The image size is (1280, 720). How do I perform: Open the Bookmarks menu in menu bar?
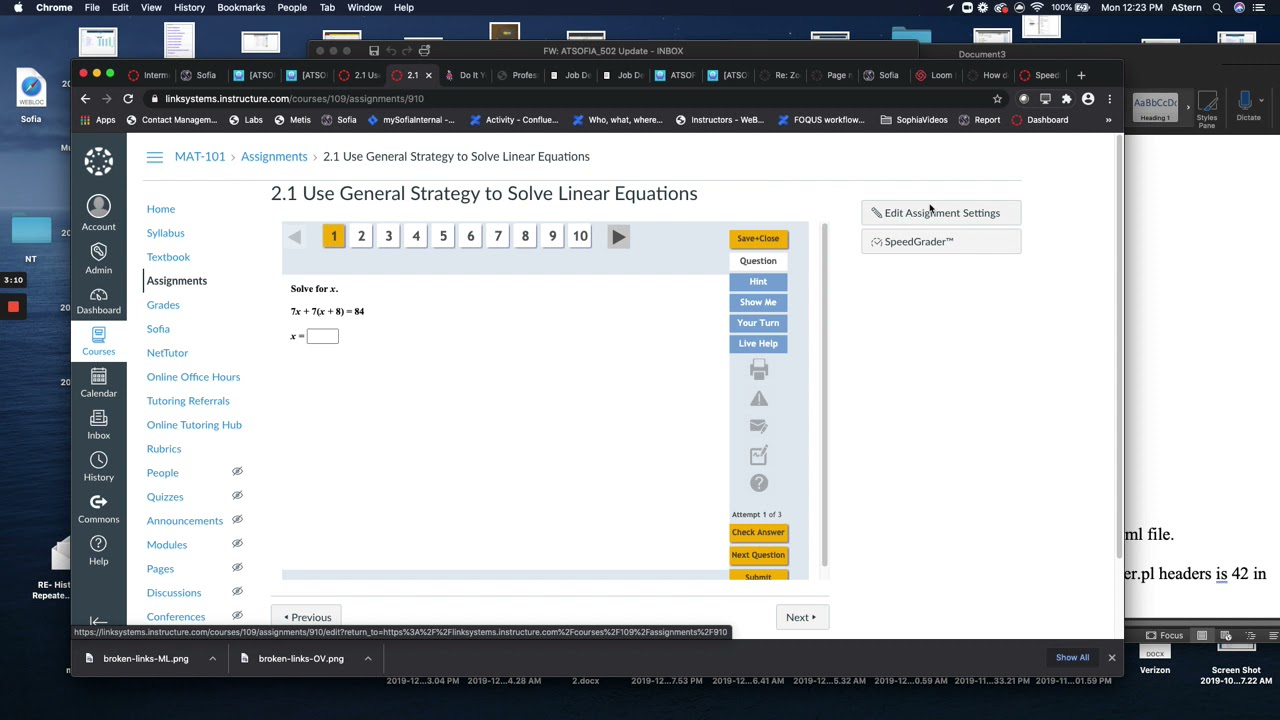[241, 8]
